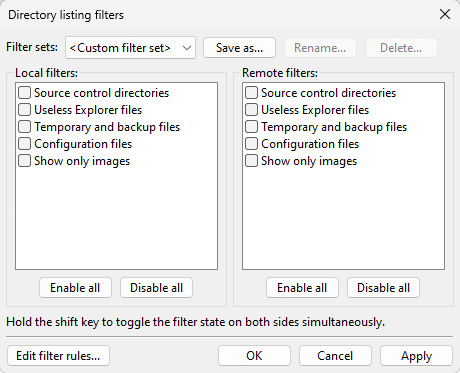This screenshot has width=460, height=373.
Task: Confirm the dialog with OK
Action: 254,356
